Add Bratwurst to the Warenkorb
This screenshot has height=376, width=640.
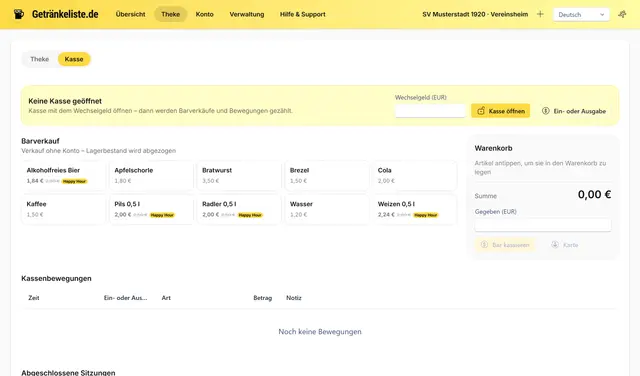[x=239, y=176]
